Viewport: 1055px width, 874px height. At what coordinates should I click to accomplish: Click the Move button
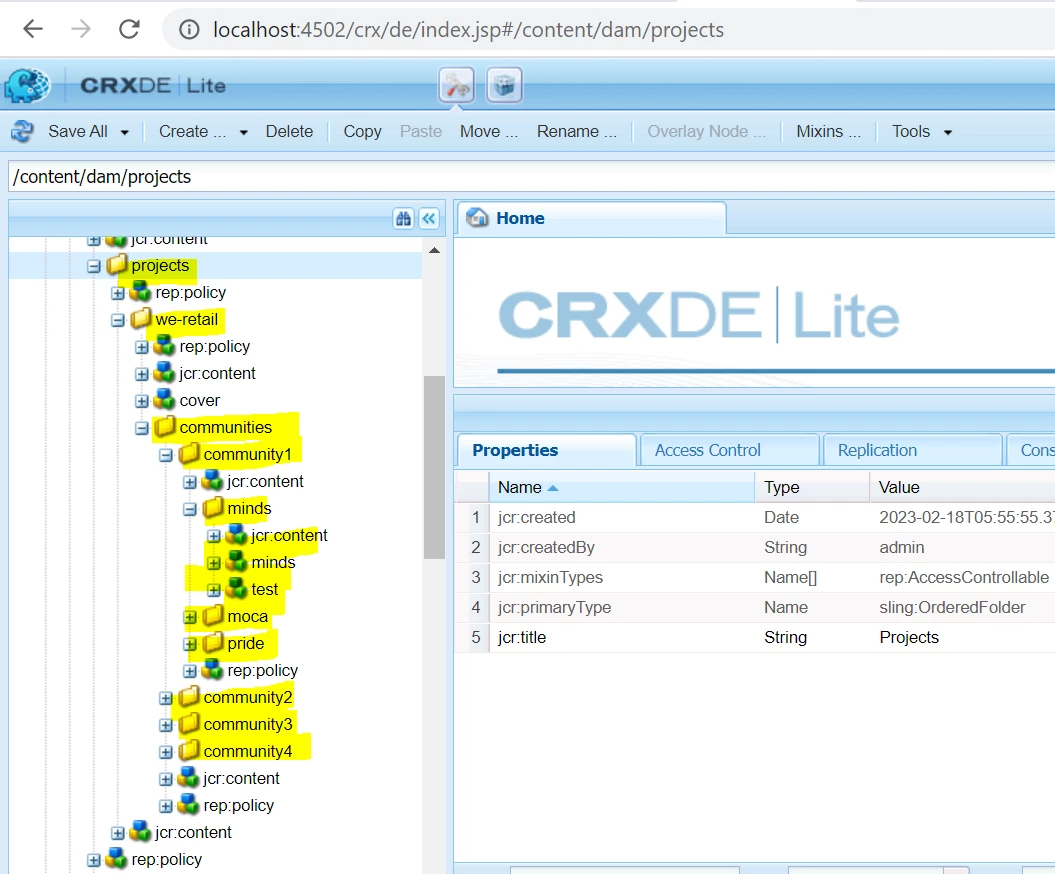point(489,131)
